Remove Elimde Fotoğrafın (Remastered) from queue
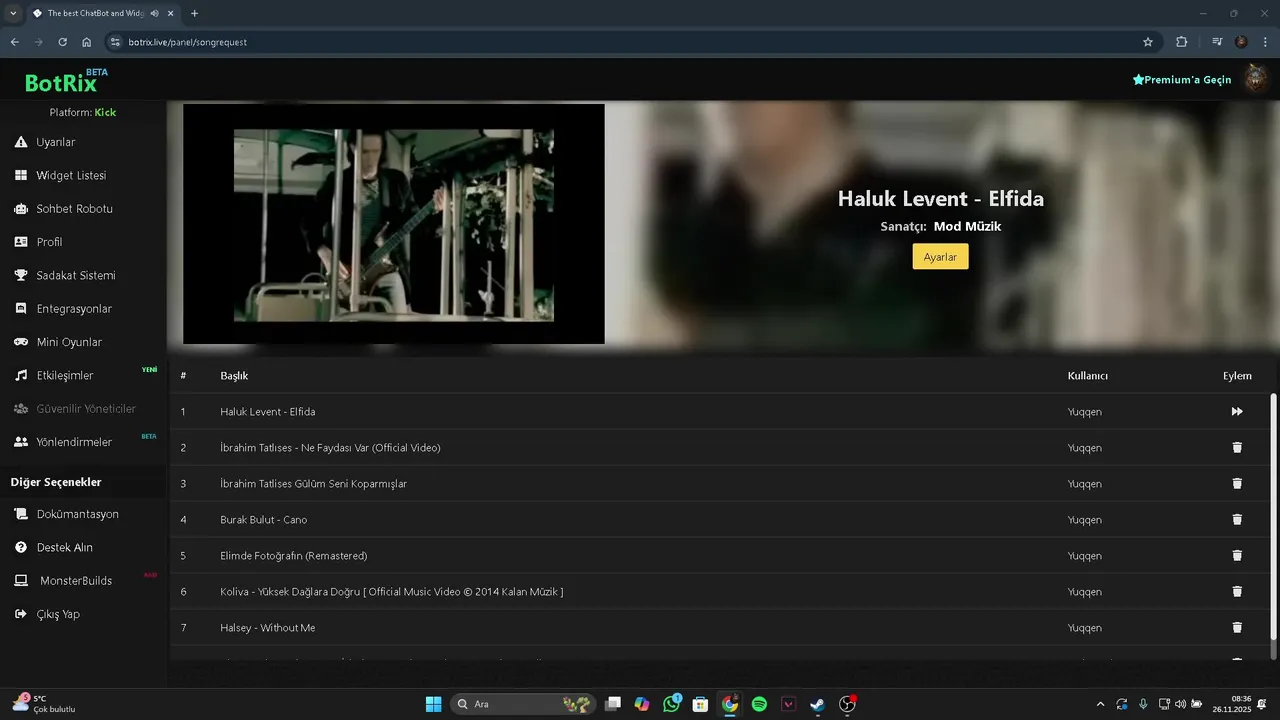This screenshot has height=720, width=1280. tap(1237, 556)
